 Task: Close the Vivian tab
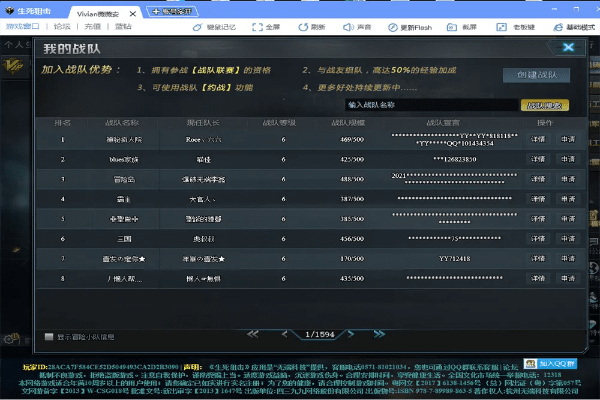[x=133, y=14]
